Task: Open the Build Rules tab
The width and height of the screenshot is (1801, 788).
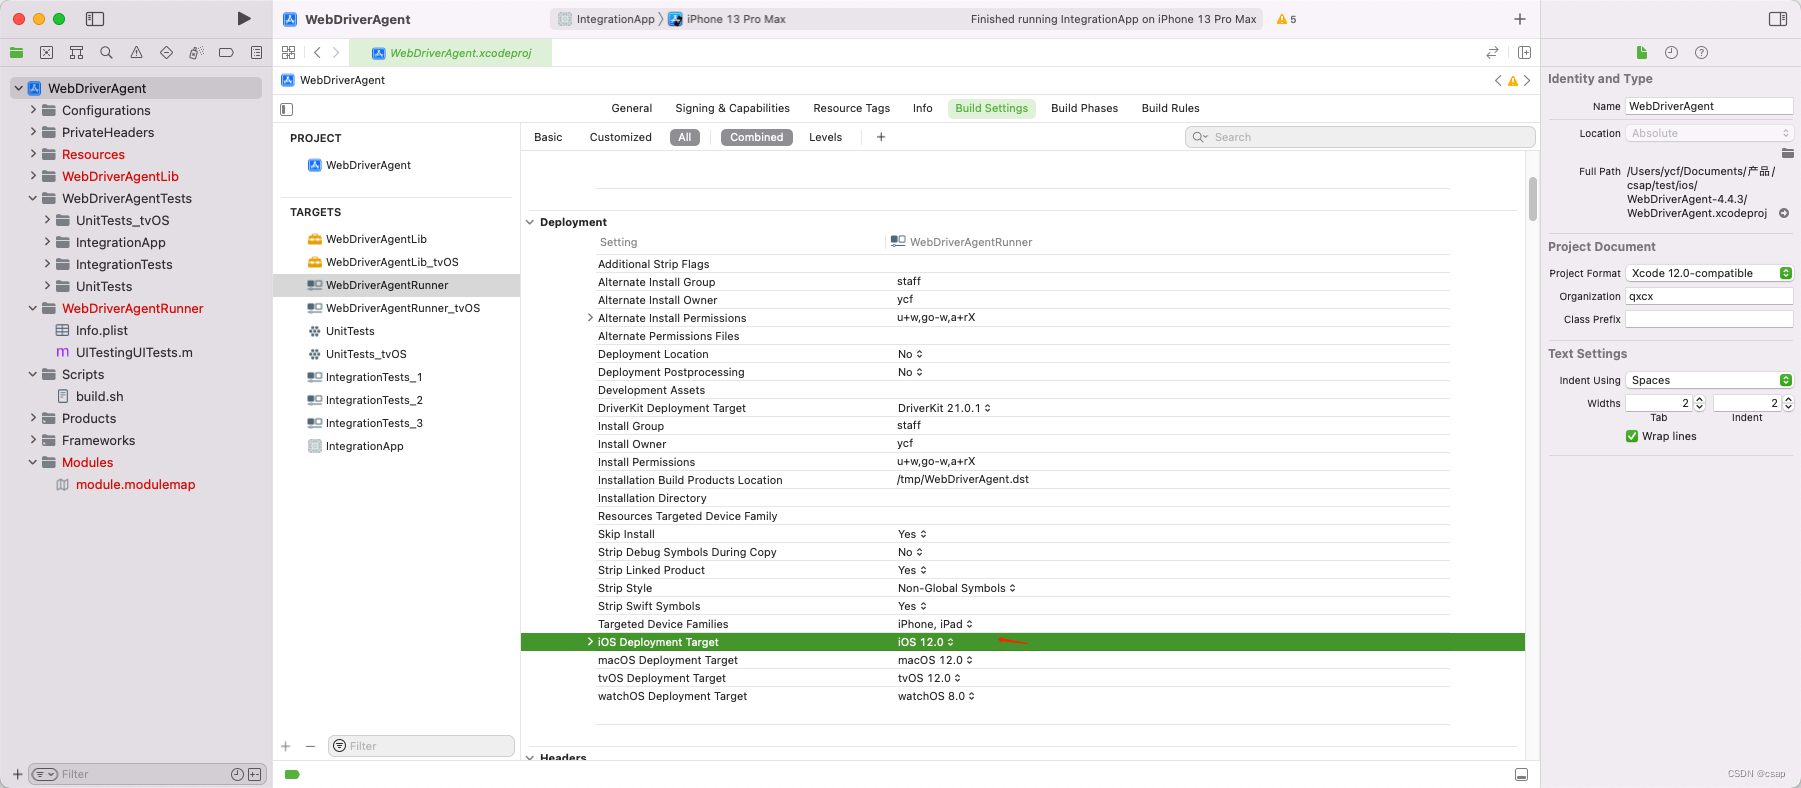Action: (1170, 108)
